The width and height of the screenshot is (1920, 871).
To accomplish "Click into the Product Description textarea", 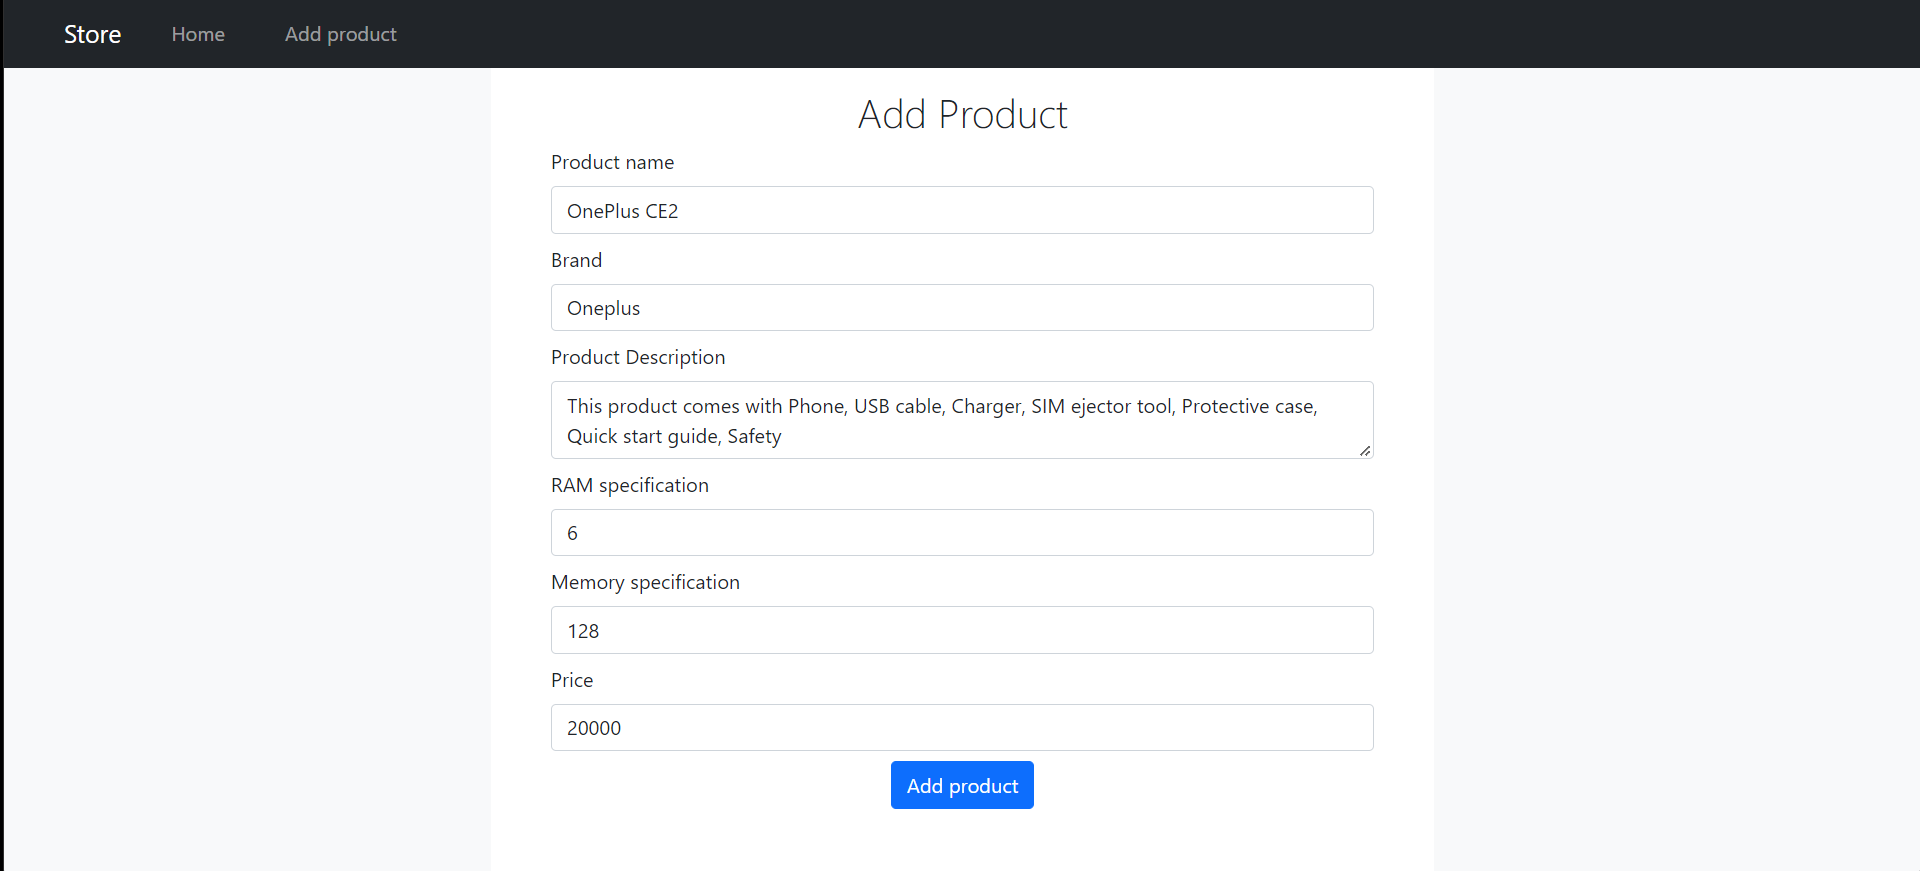I will [962, 420].
